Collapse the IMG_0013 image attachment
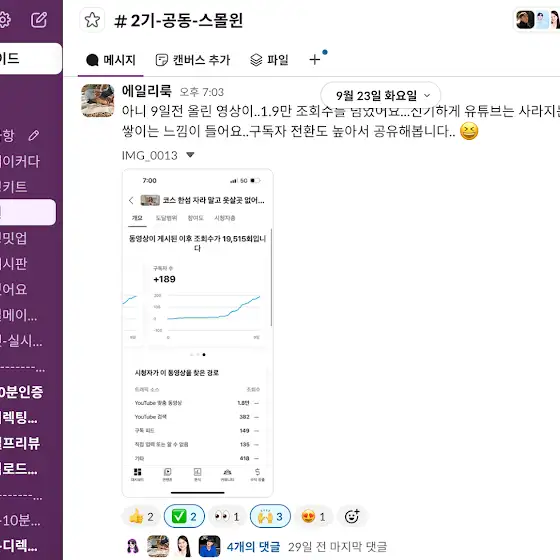560x560 pixels. pyautogui.click(x=190, y=155)
